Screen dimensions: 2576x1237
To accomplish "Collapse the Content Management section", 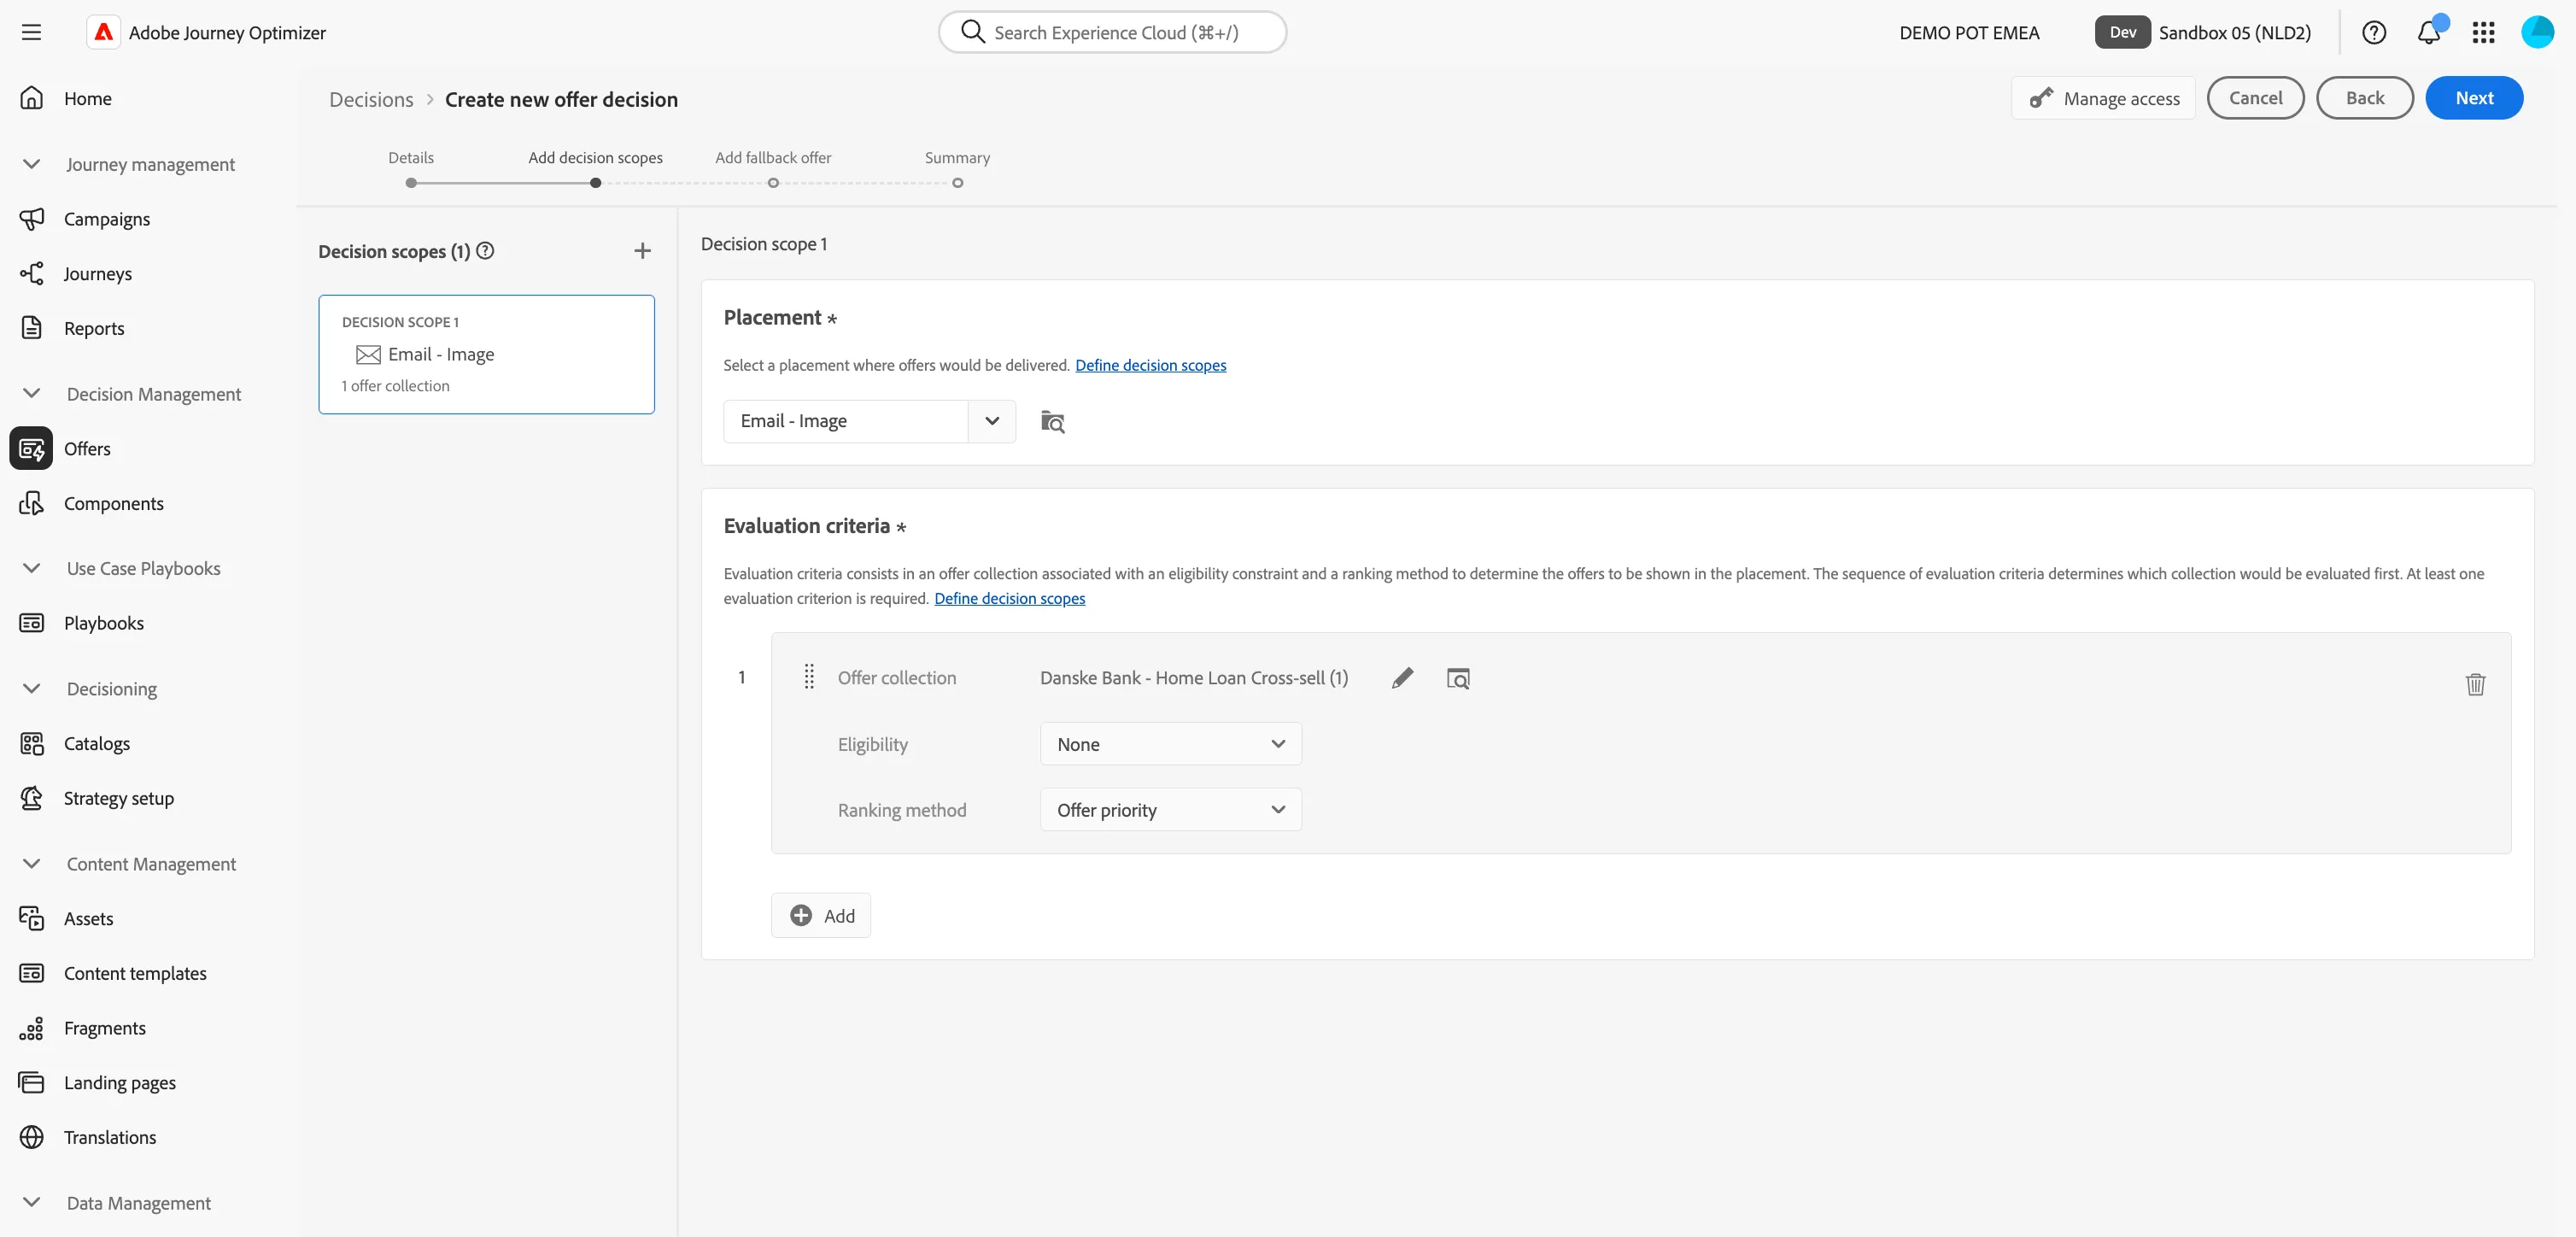I will (x=32, y=864).
